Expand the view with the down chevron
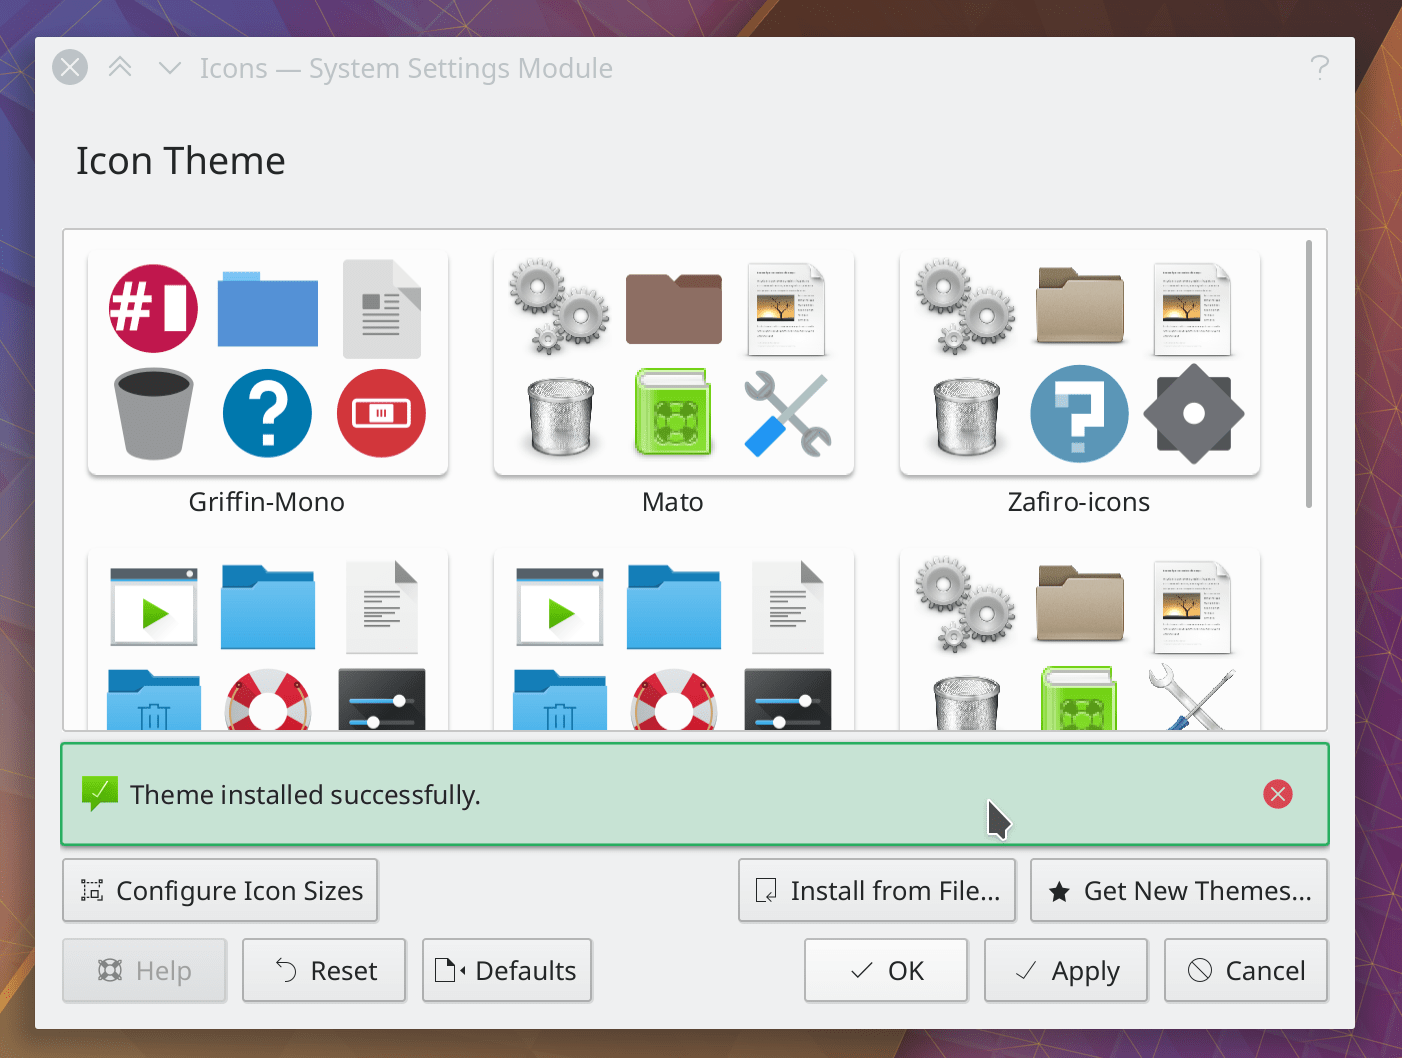 click(x=169, y=69)
